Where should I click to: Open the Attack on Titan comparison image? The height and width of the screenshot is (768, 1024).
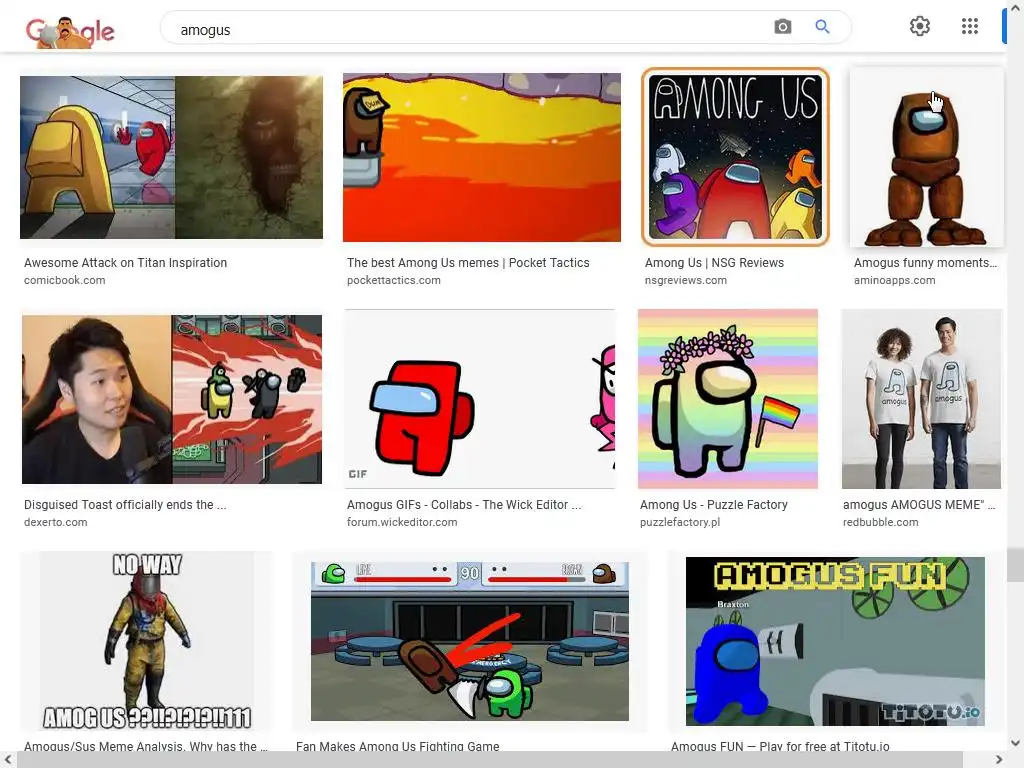[x=171, y=157]
